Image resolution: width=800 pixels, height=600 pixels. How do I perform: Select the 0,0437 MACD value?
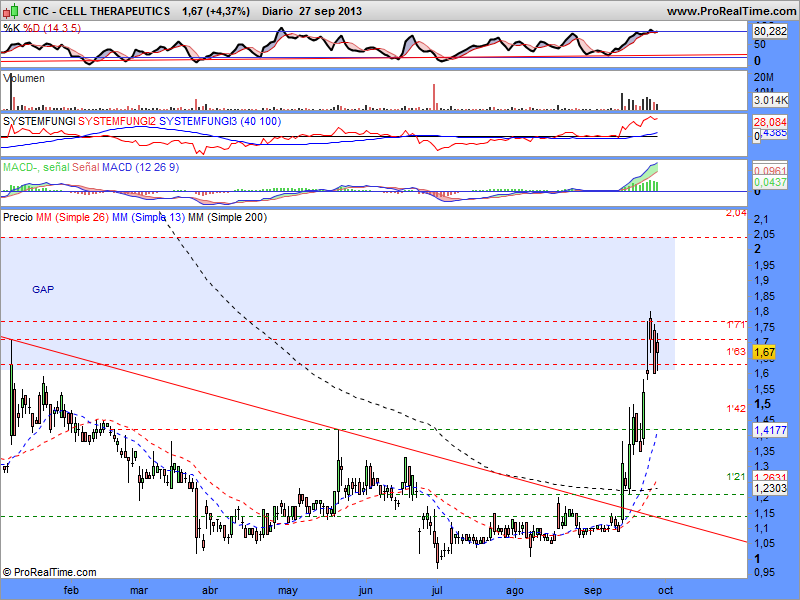coord(770,182)
